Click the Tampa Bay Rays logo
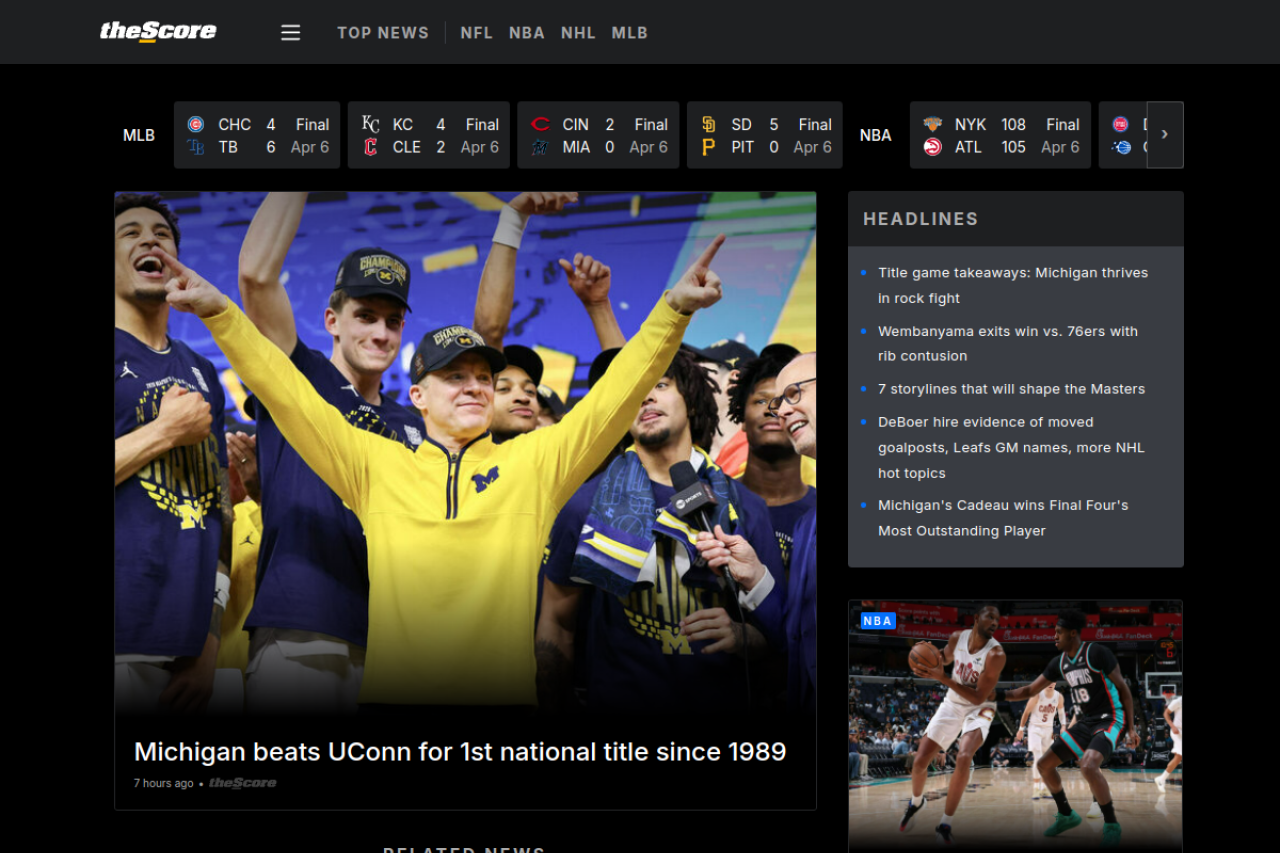This screenshot has height=853, width=1280. (x=197, y=146)
